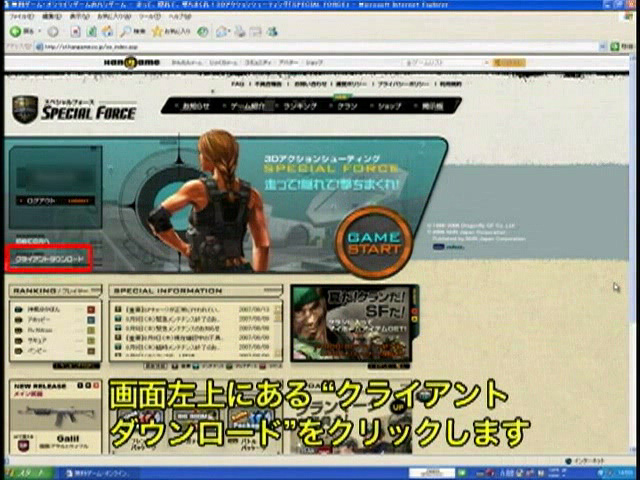Open the Mail envelope toolbar icon
Viewport: 640px width, 480px height.
point(222,31)
